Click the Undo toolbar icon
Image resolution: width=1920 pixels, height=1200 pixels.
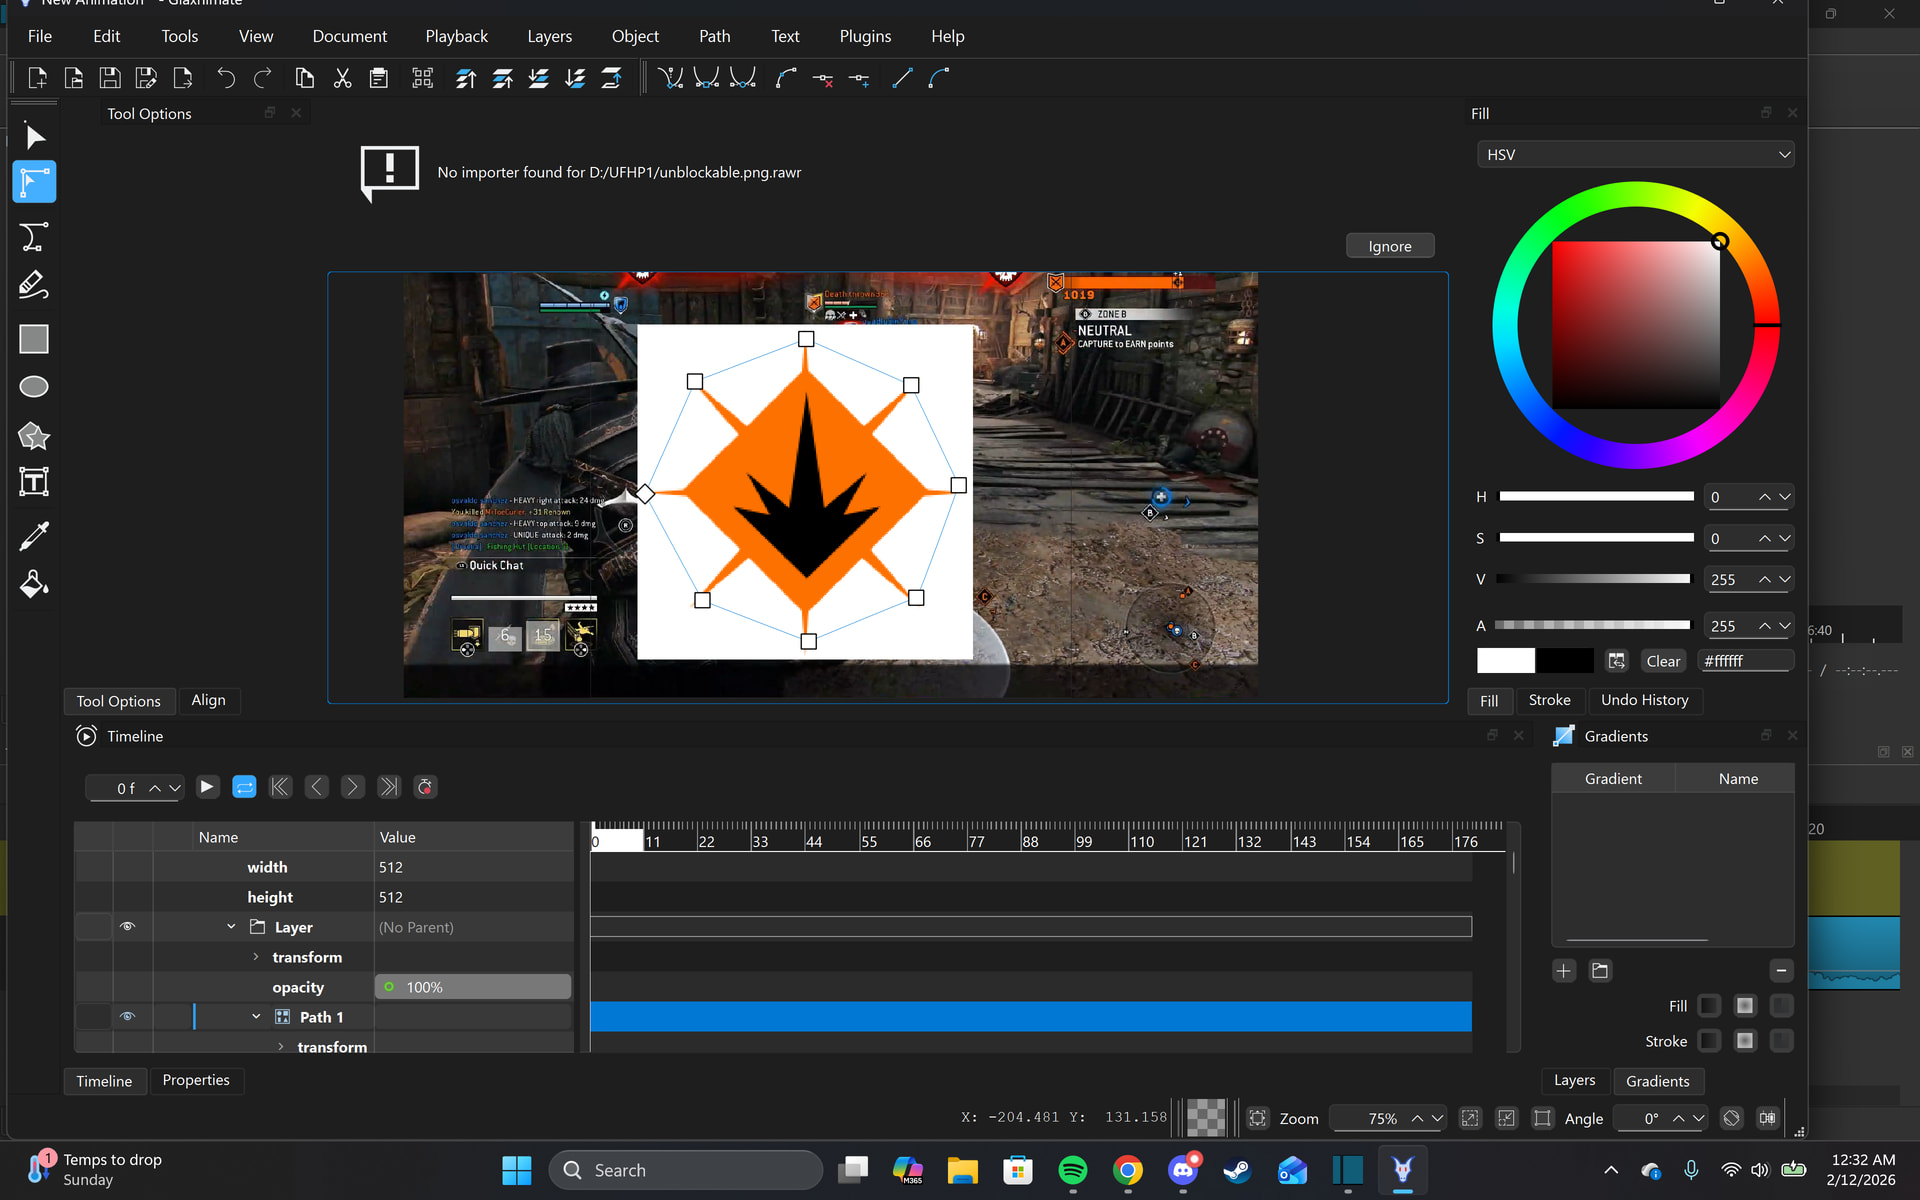[x=226, y=78]
